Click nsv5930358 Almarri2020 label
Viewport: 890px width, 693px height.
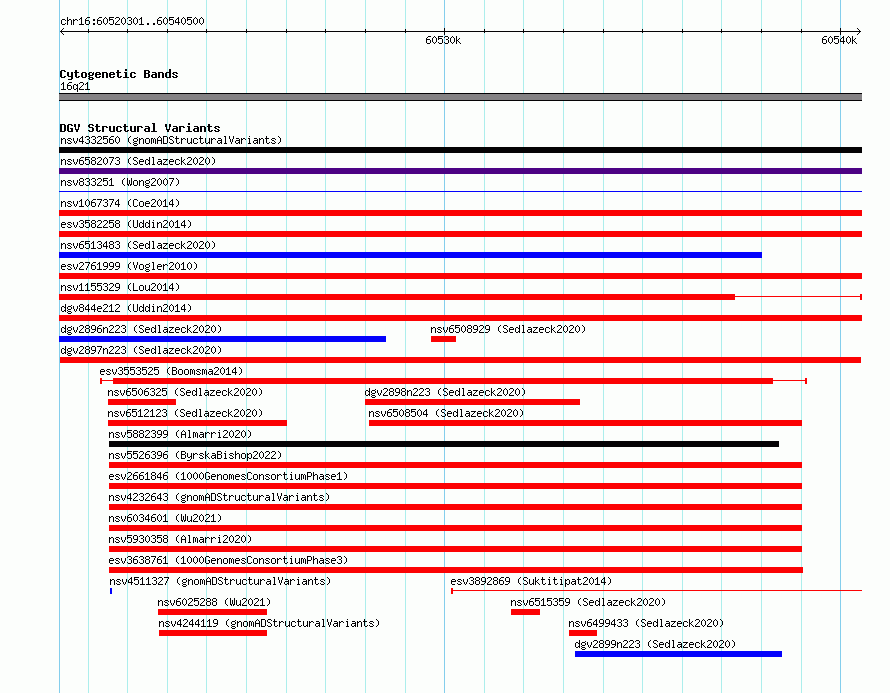[x=180, y=539]
